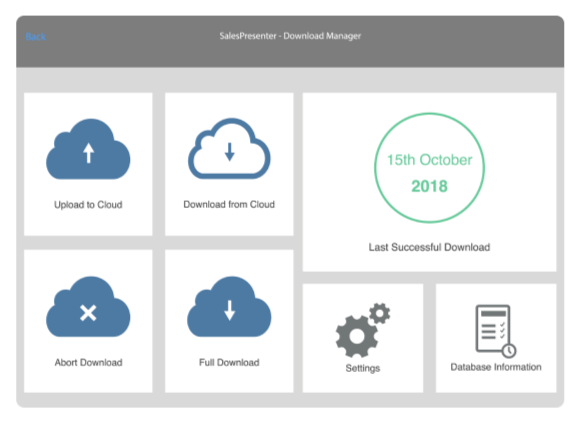Image resolution: width=581 pixels, height=423 pixels.
Task: Click the small gear in the Settings icon
Action: (380, 313)
